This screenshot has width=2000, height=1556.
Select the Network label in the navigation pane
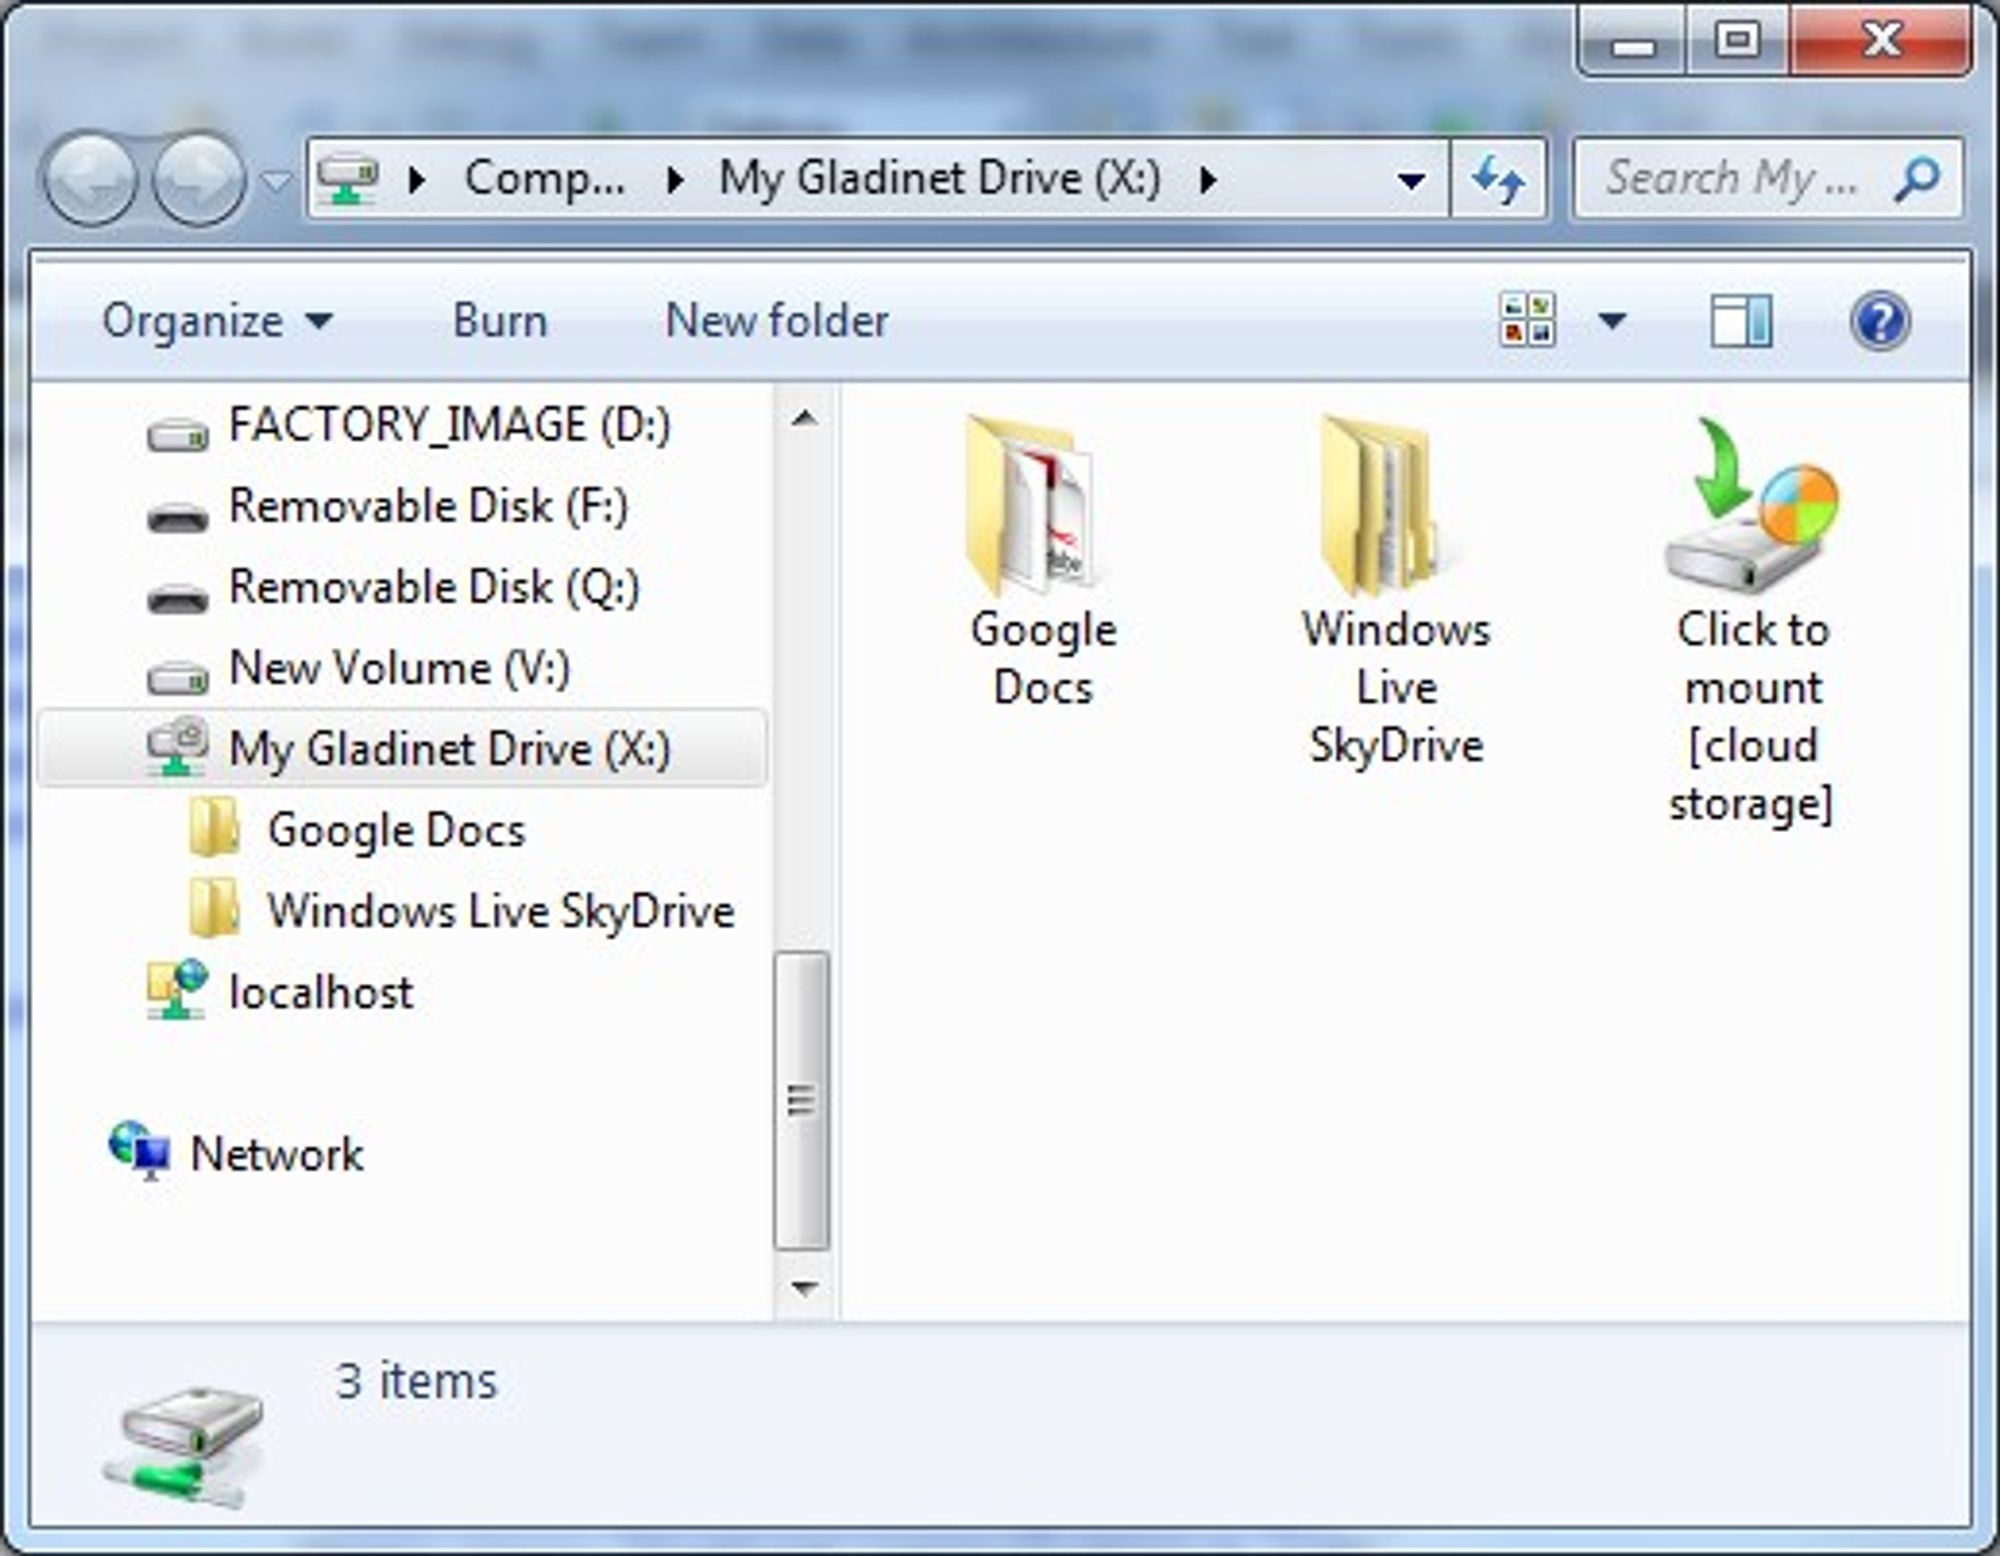tap(277, 1154)
